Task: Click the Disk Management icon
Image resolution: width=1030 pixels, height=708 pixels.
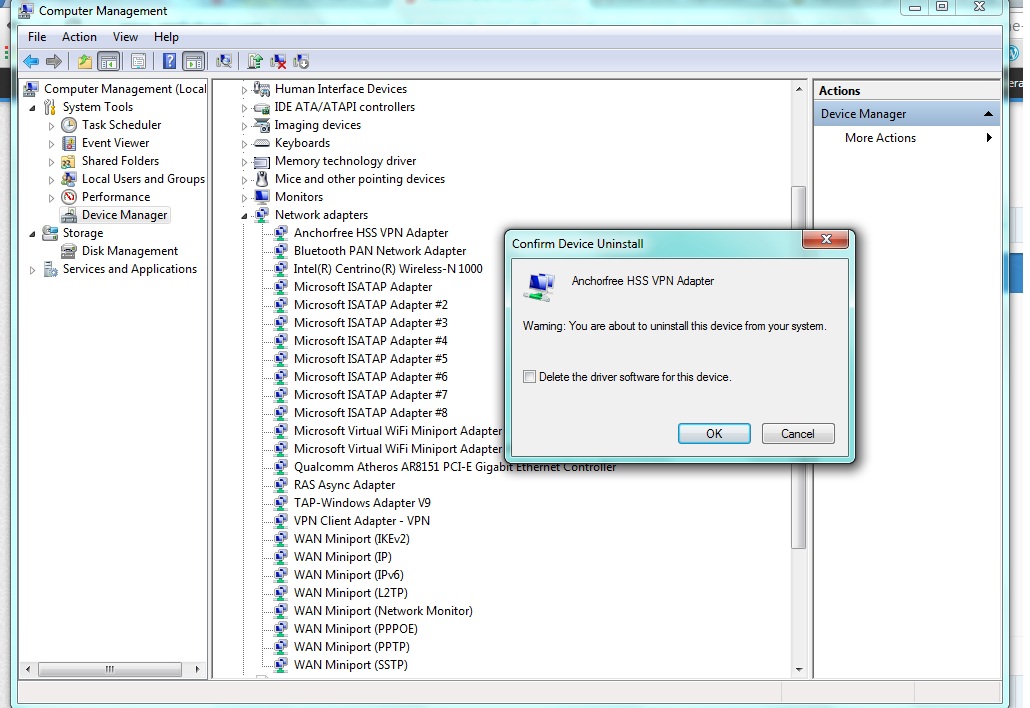Action: coord(69,251)
